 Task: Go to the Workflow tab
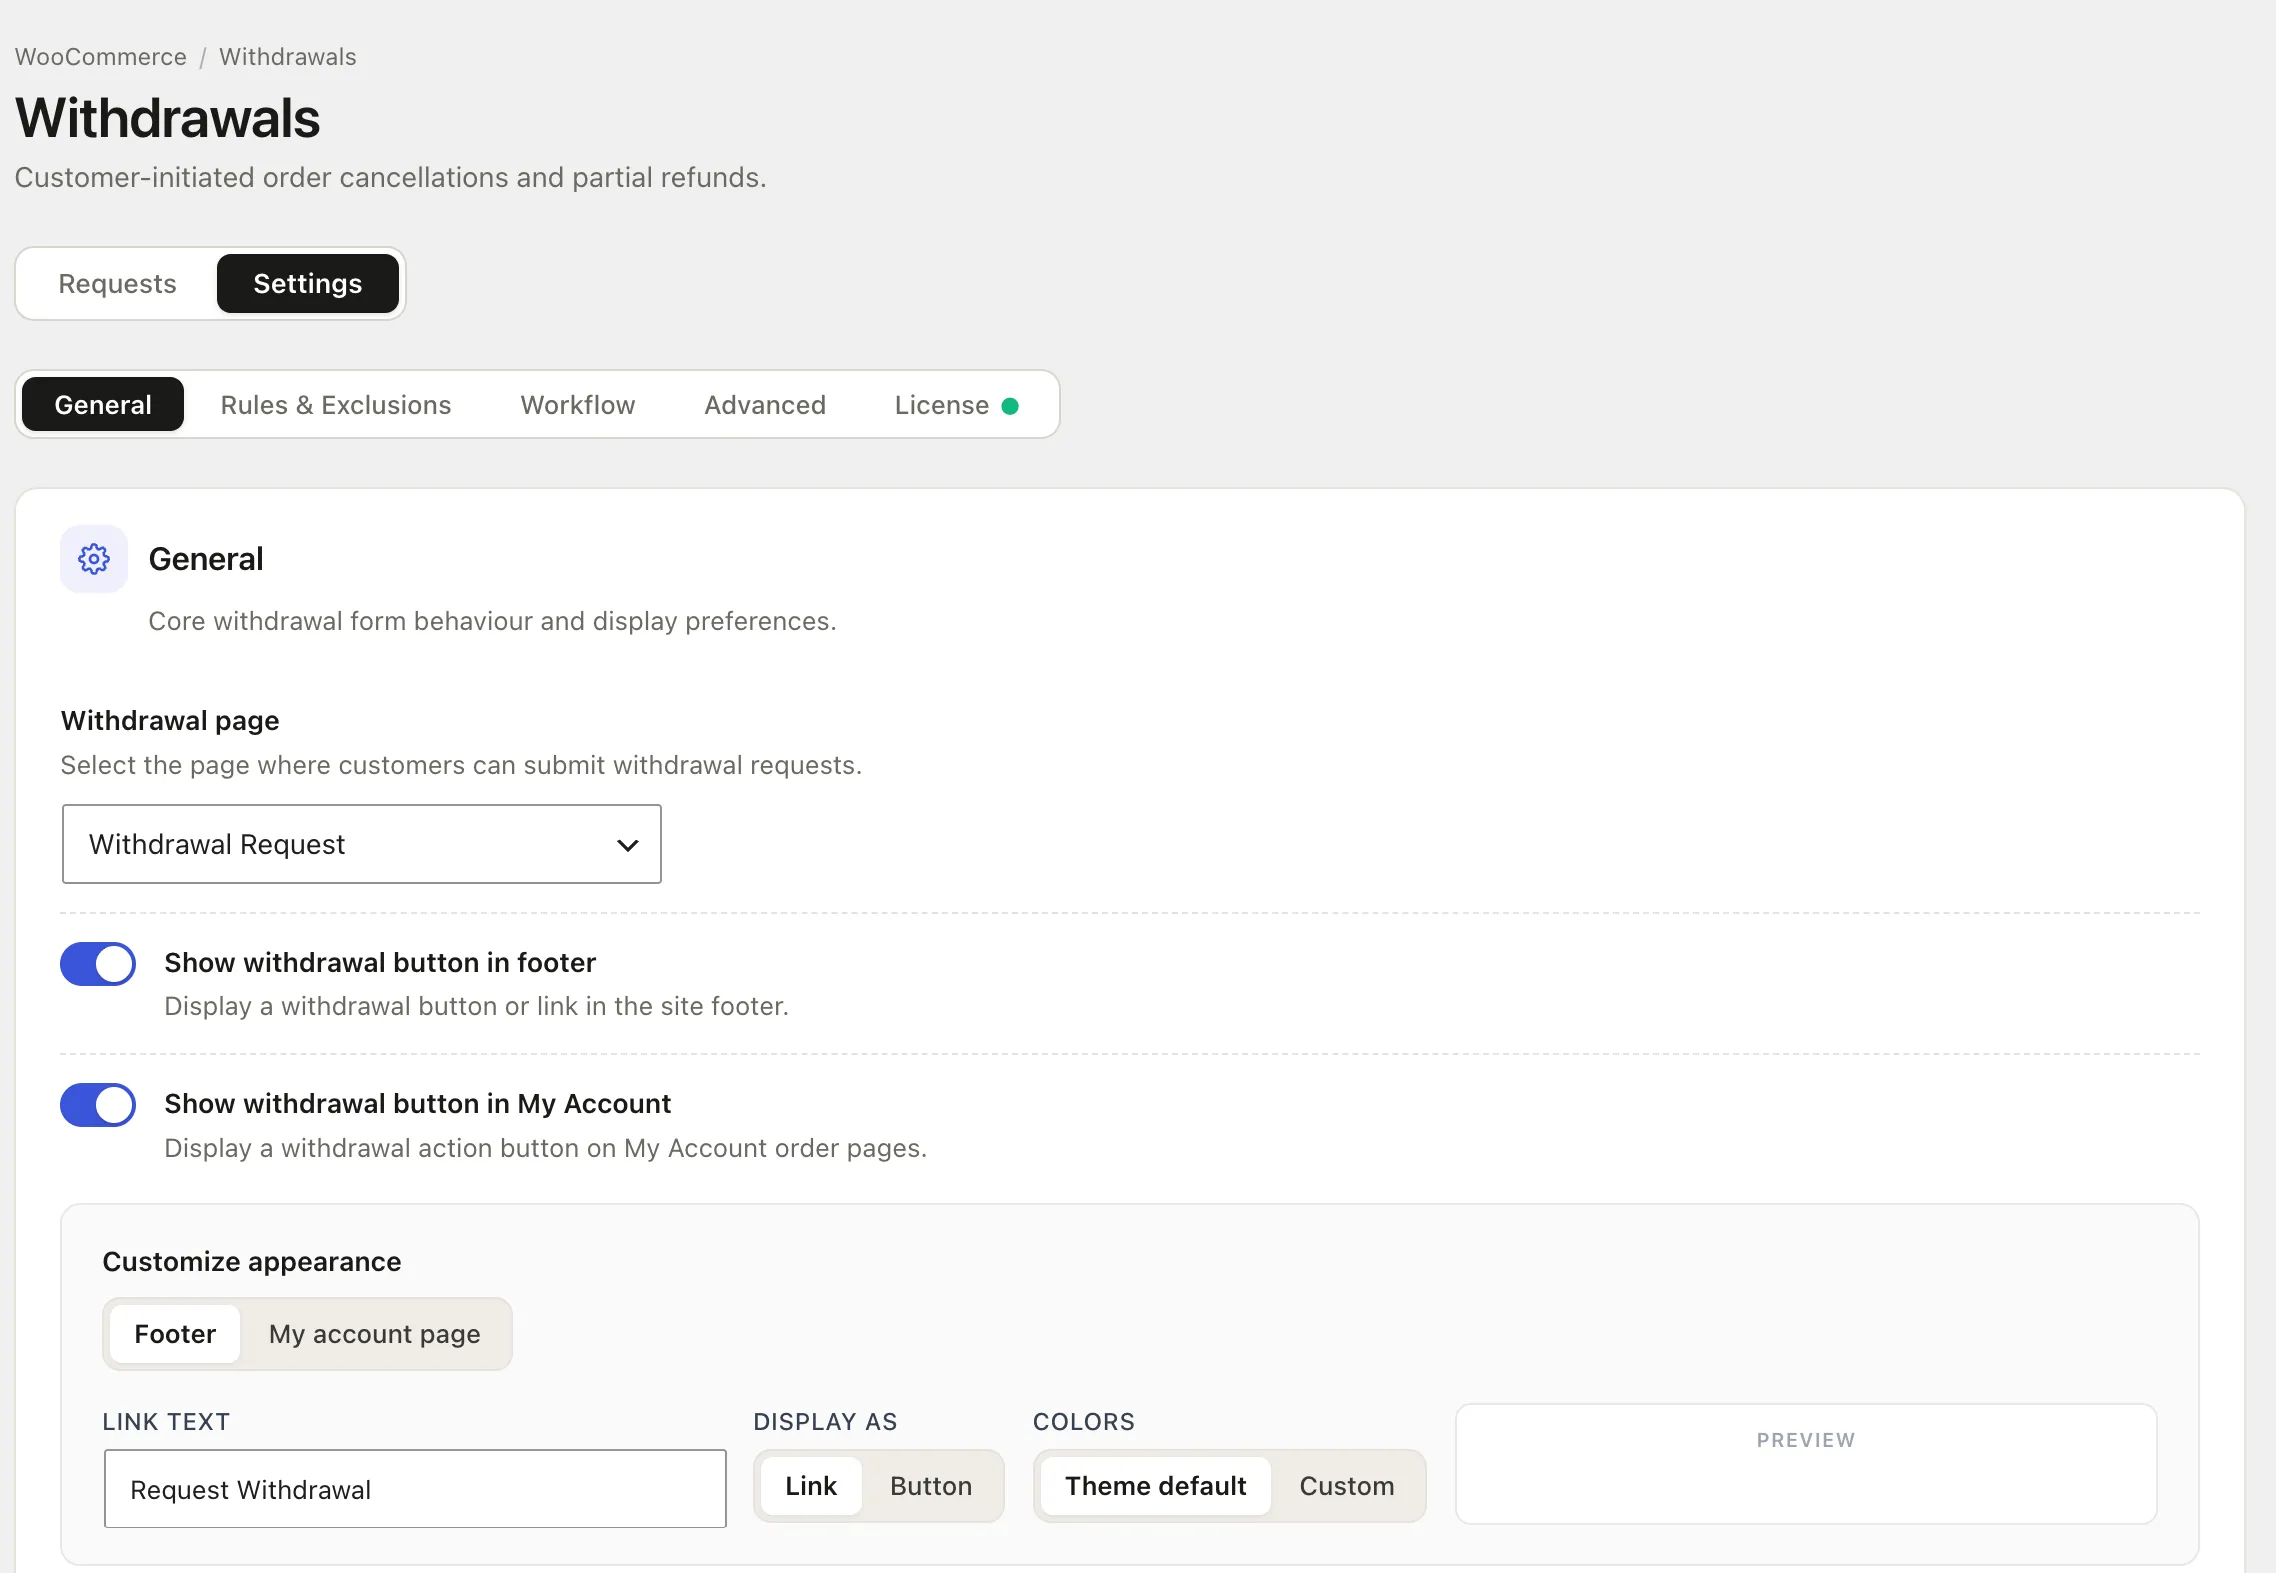(578, 405)
